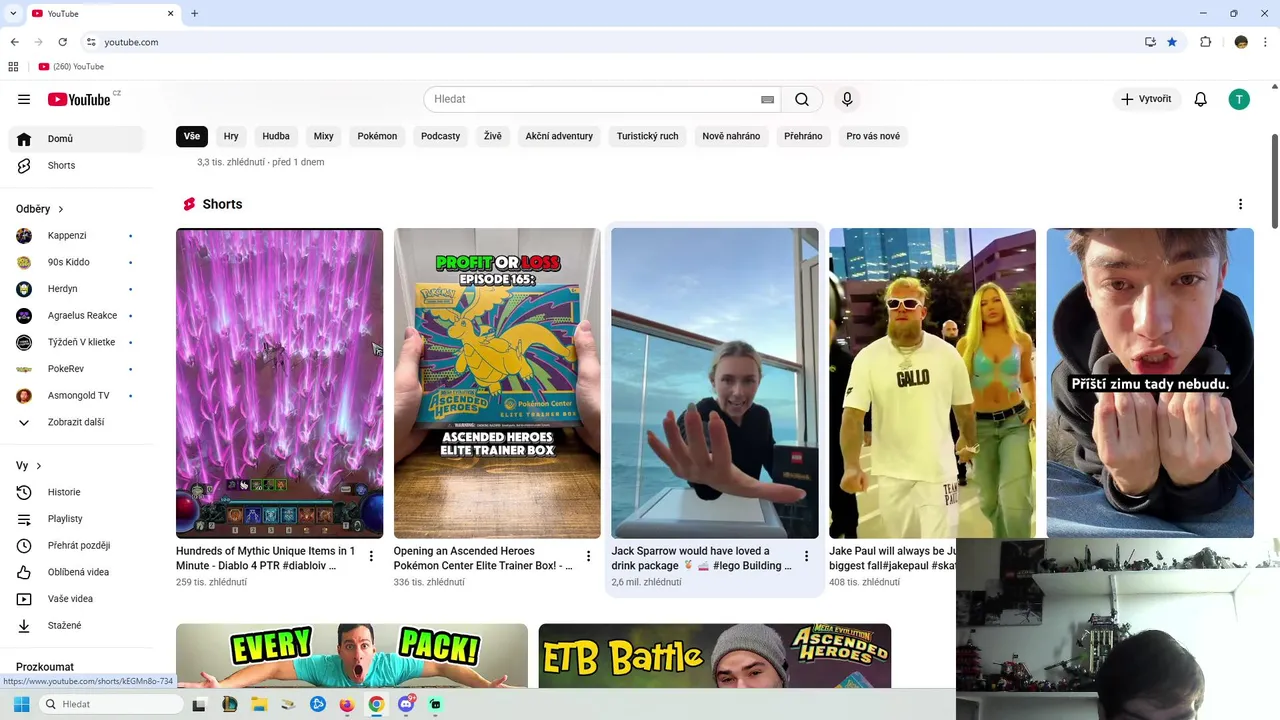Bookmark this page with the star icon
Image resolution: width=1280 pixels, height=720 pixels.
point(1172,42)
